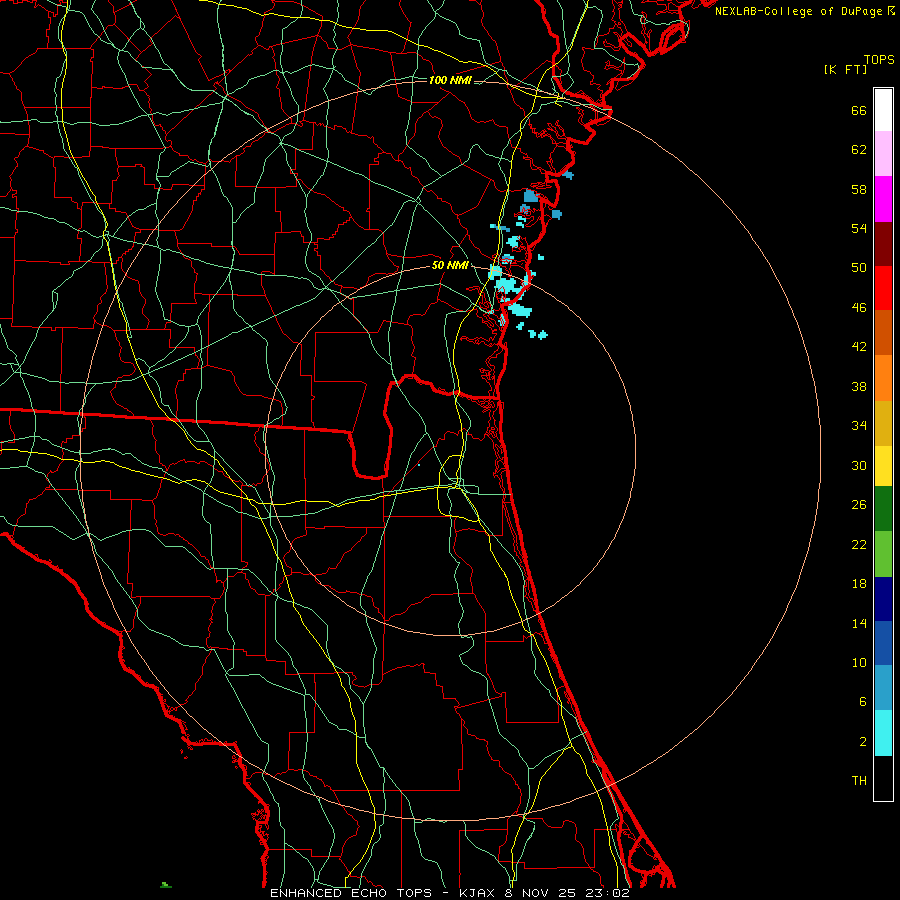The width and height of the screenshot is (900, 900).
Task: Click the light green legend swatch
Action: [883, 554]
